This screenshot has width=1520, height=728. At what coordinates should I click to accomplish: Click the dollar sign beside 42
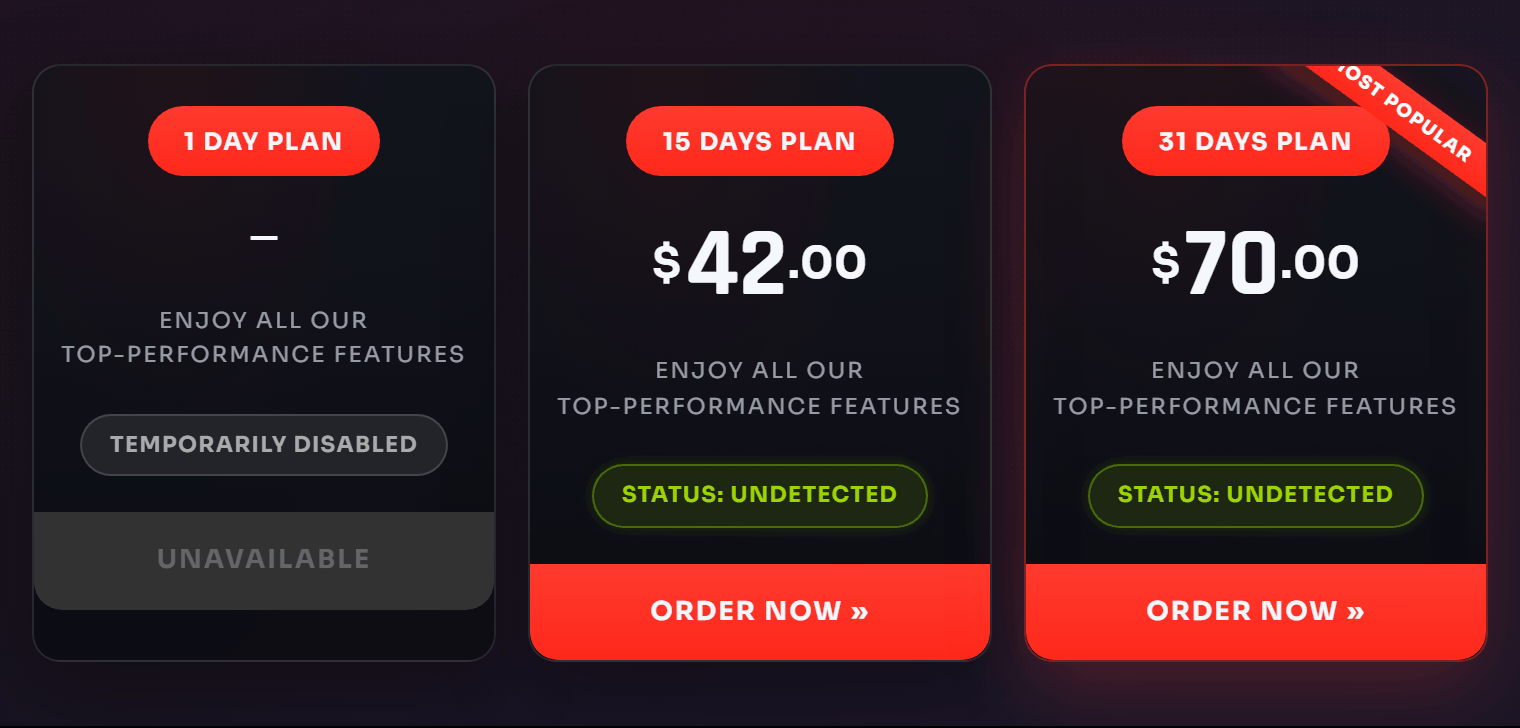666,262
